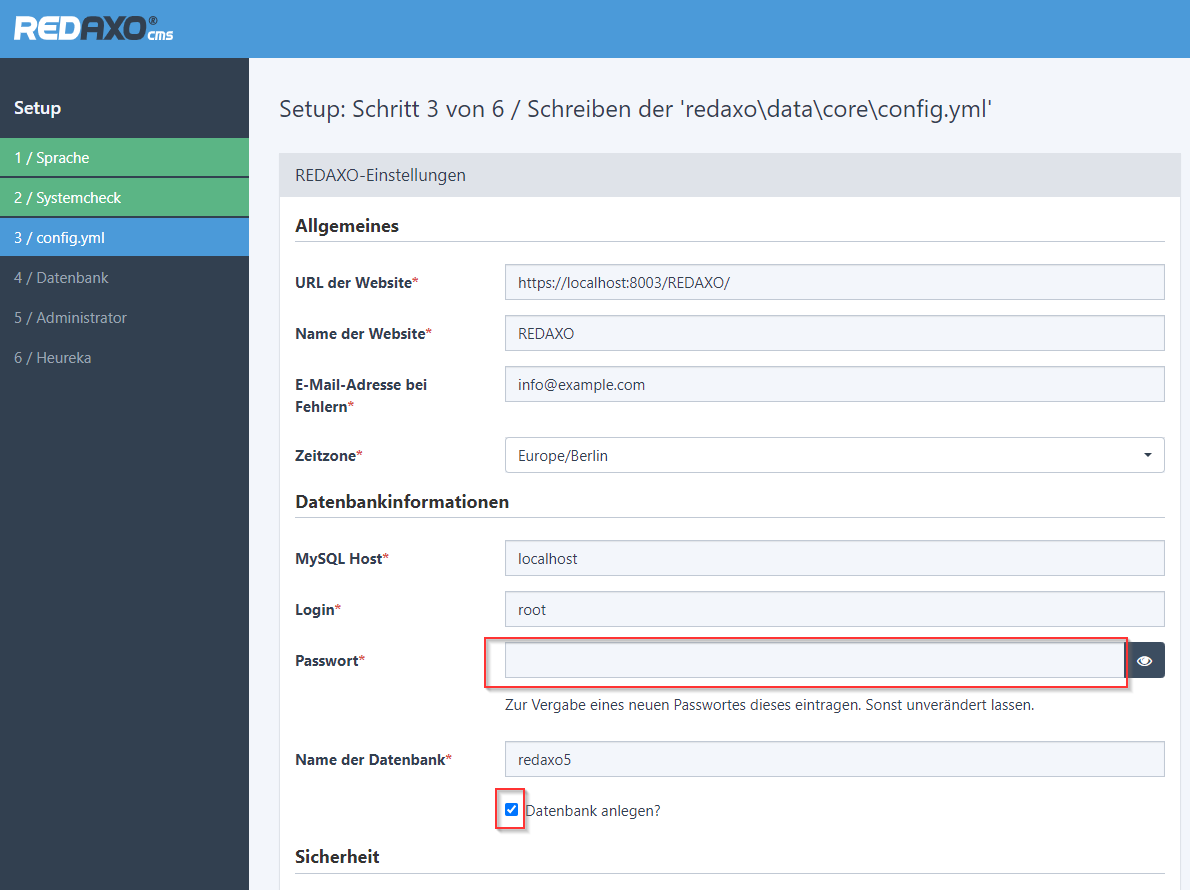Click the 'Passwort' field label
The height and width of the screenshot is (890, 1190).
coord(330,661)
